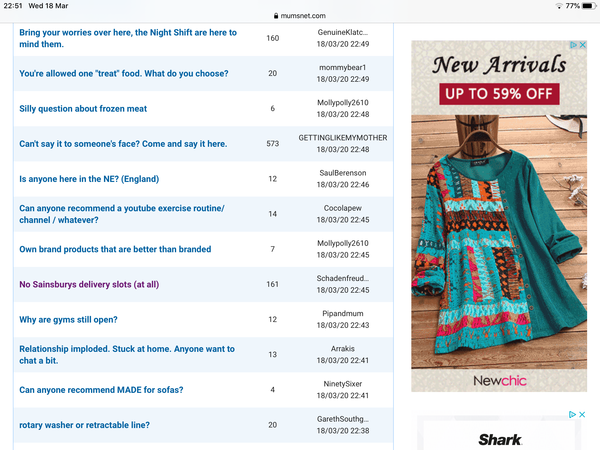Click poster Mollypolly2610 in frozen meat row

point(343,103)
